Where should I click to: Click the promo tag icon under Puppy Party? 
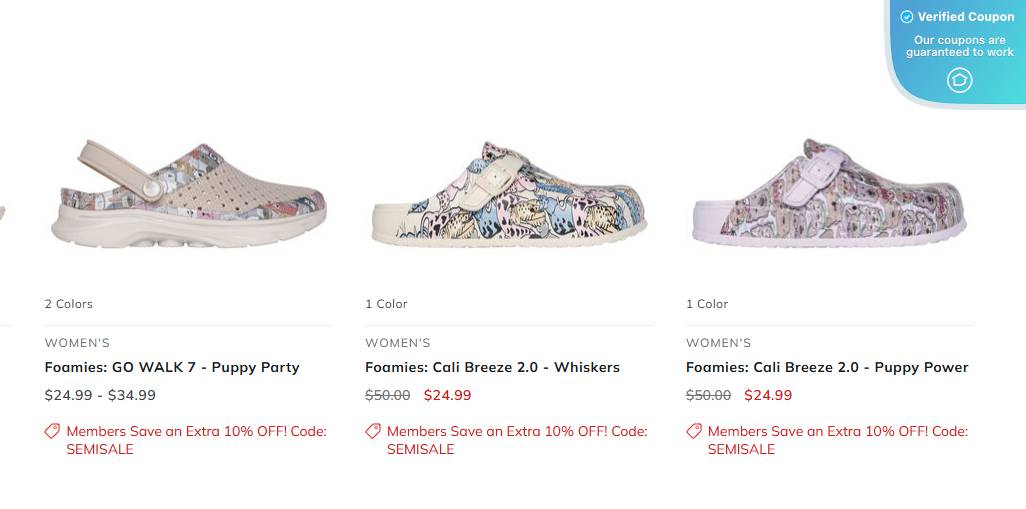tap(52, 431)
